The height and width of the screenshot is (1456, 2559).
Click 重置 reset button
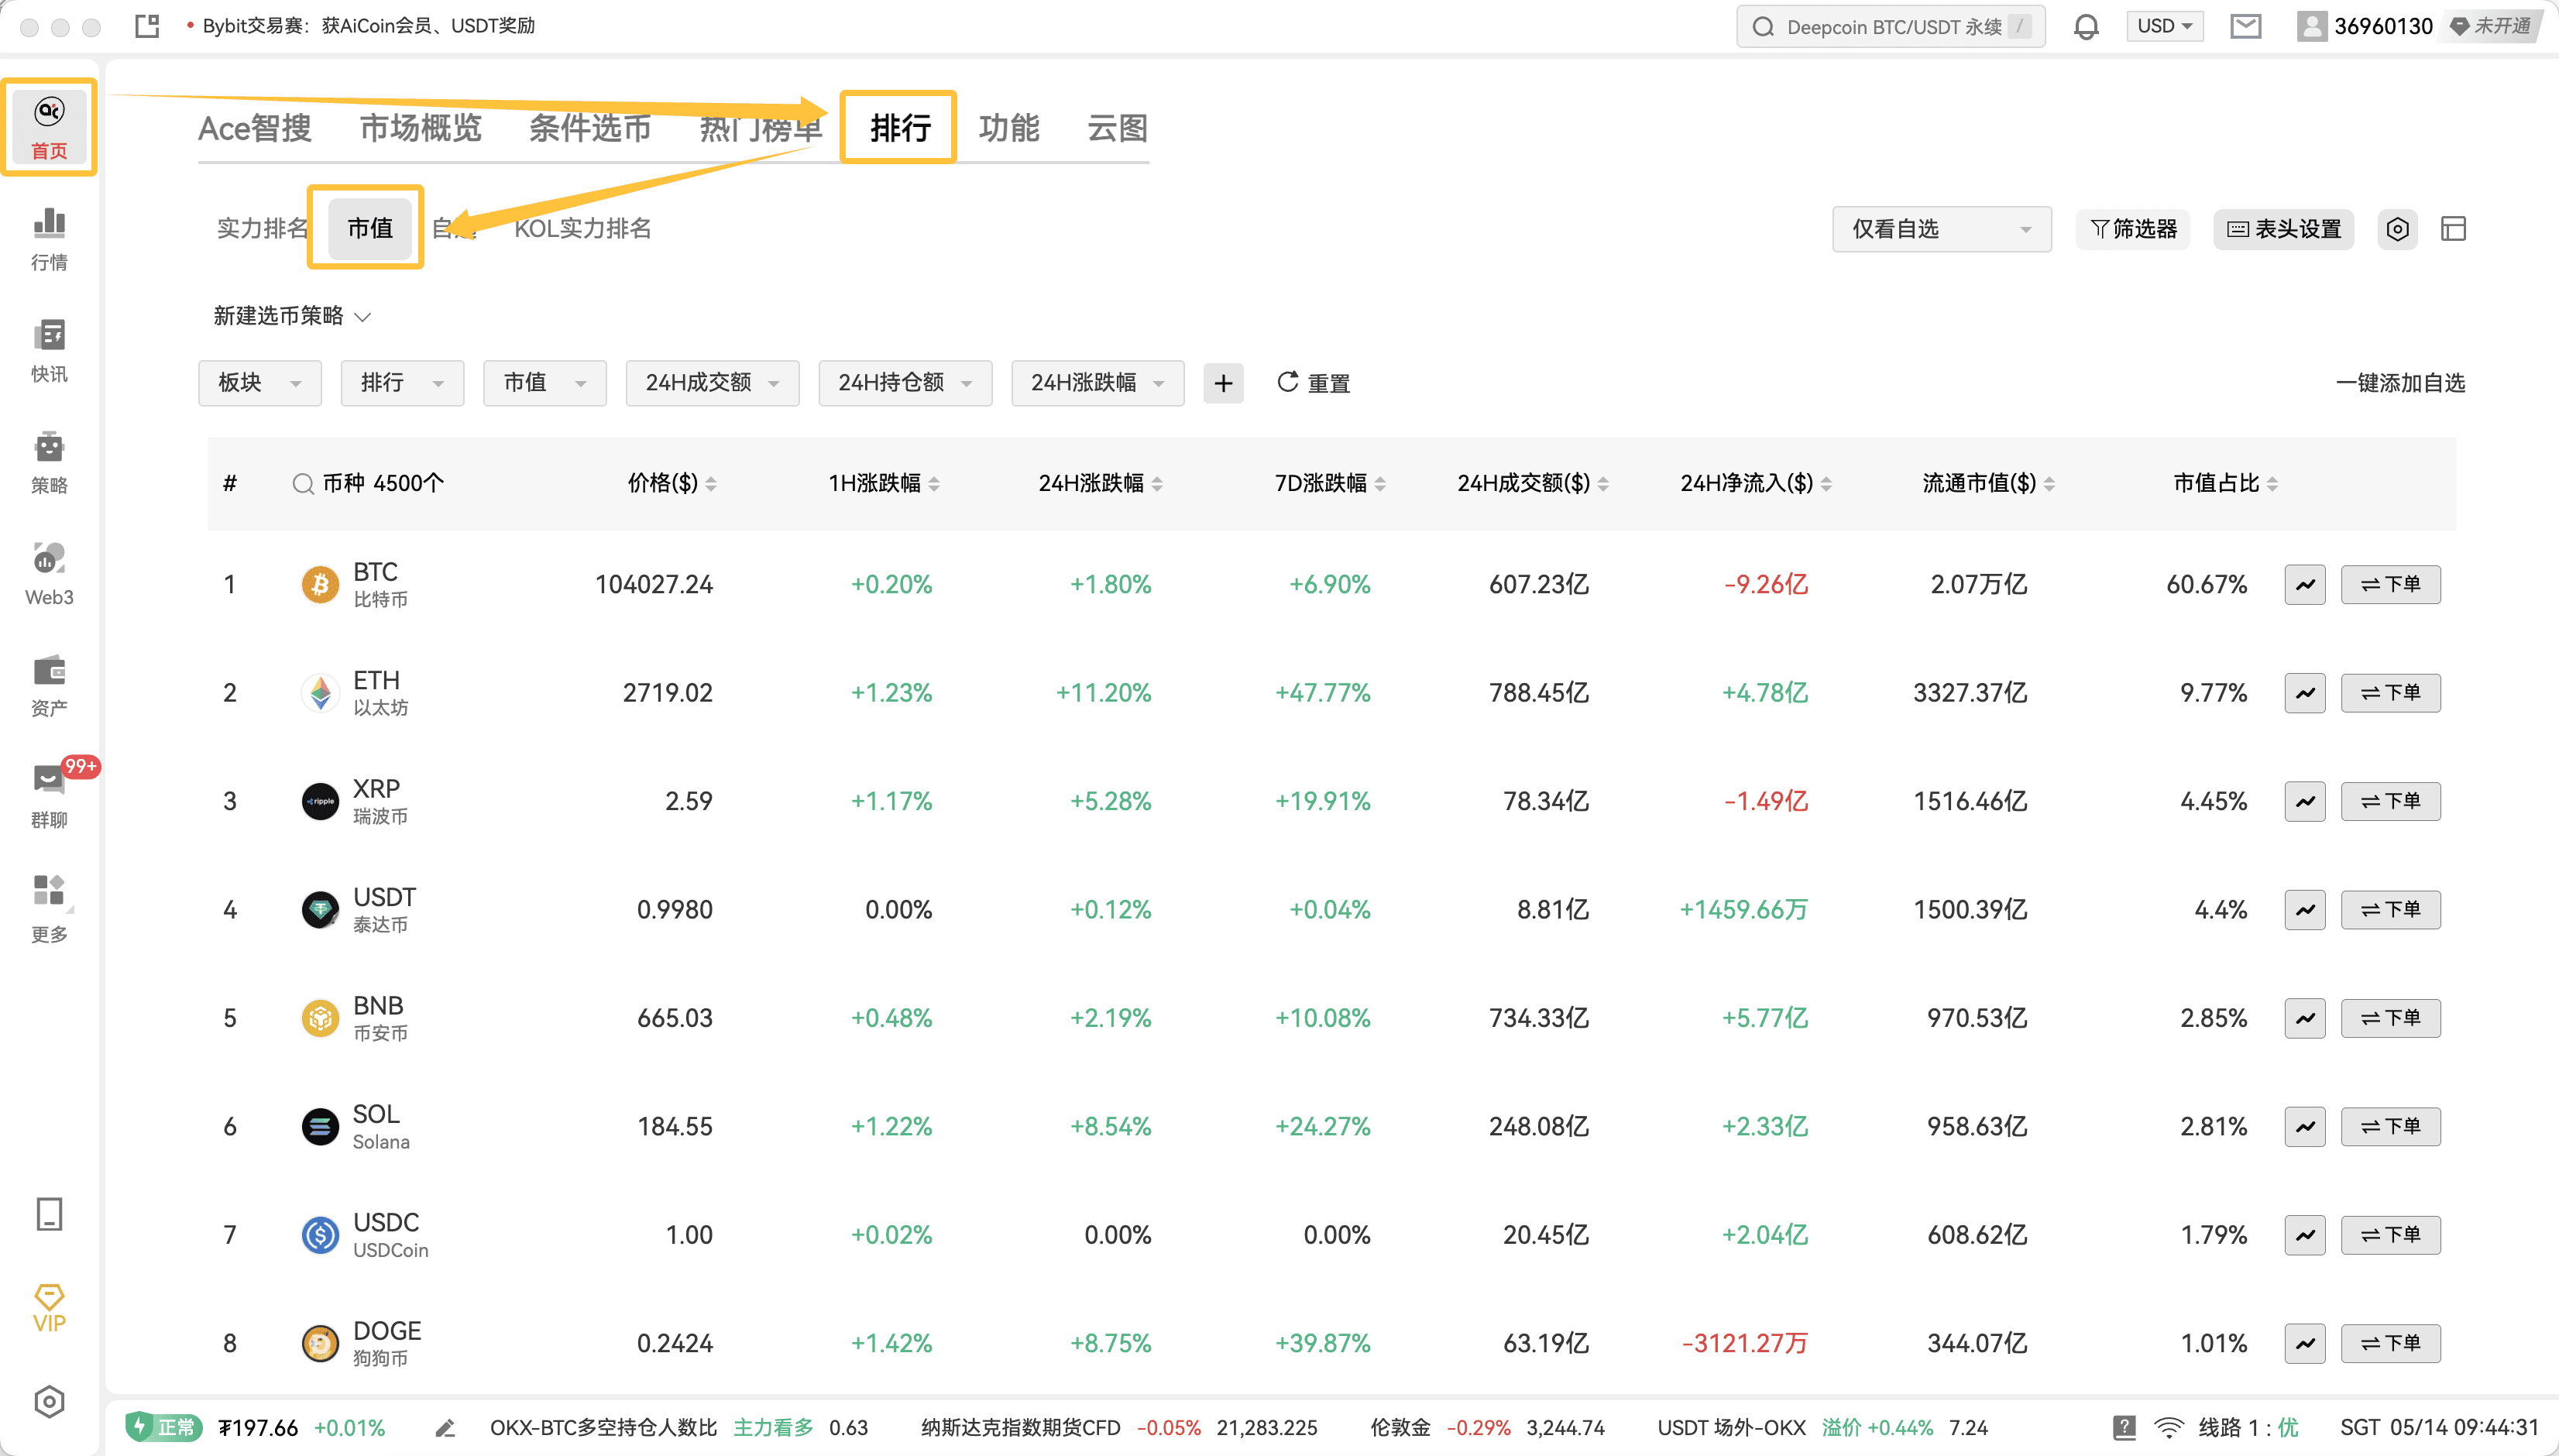pos(1314,383)
